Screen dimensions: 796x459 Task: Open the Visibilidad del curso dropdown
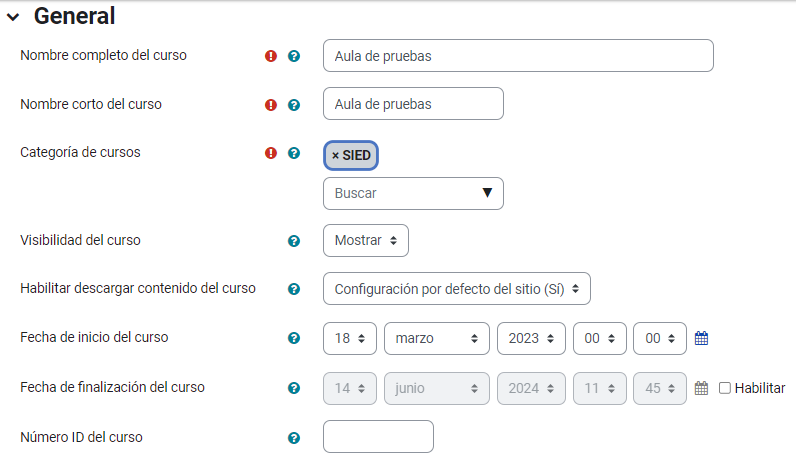click(366, 241)
